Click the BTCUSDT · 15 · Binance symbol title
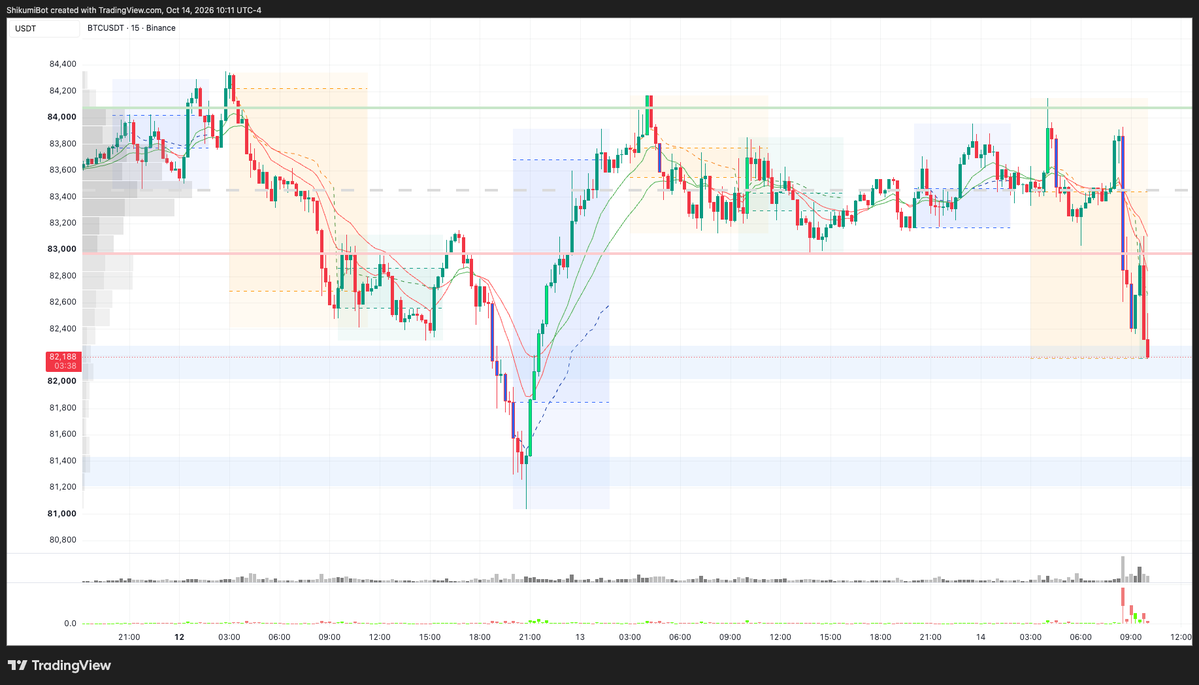The image size is (1199, 685). [132, 28]
